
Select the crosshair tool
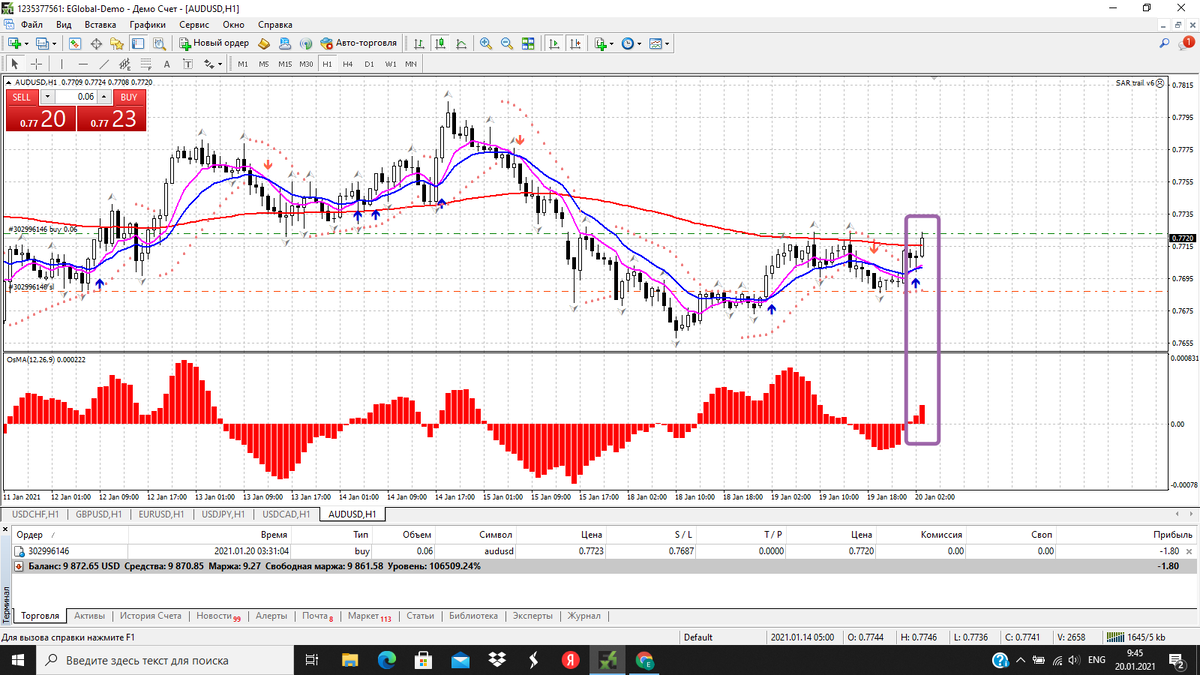point(36,63)
